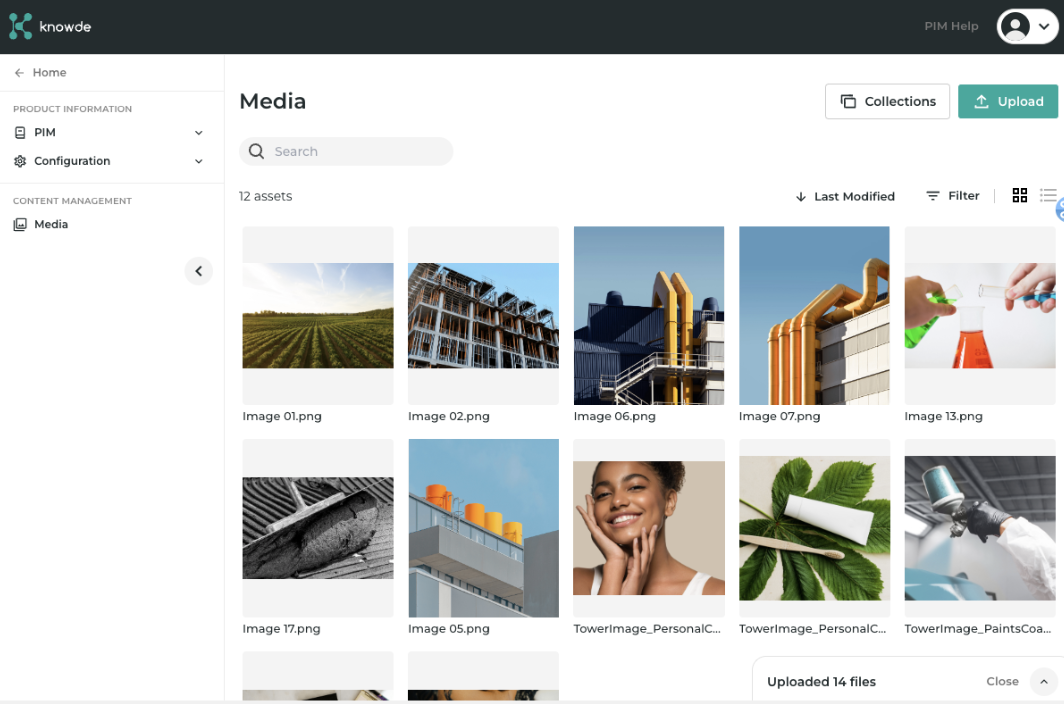Image resolution: width=1064 pixels, height=704 pixels.
Task: Select the Image 01.png thumbnail
Action: [318, 315]
